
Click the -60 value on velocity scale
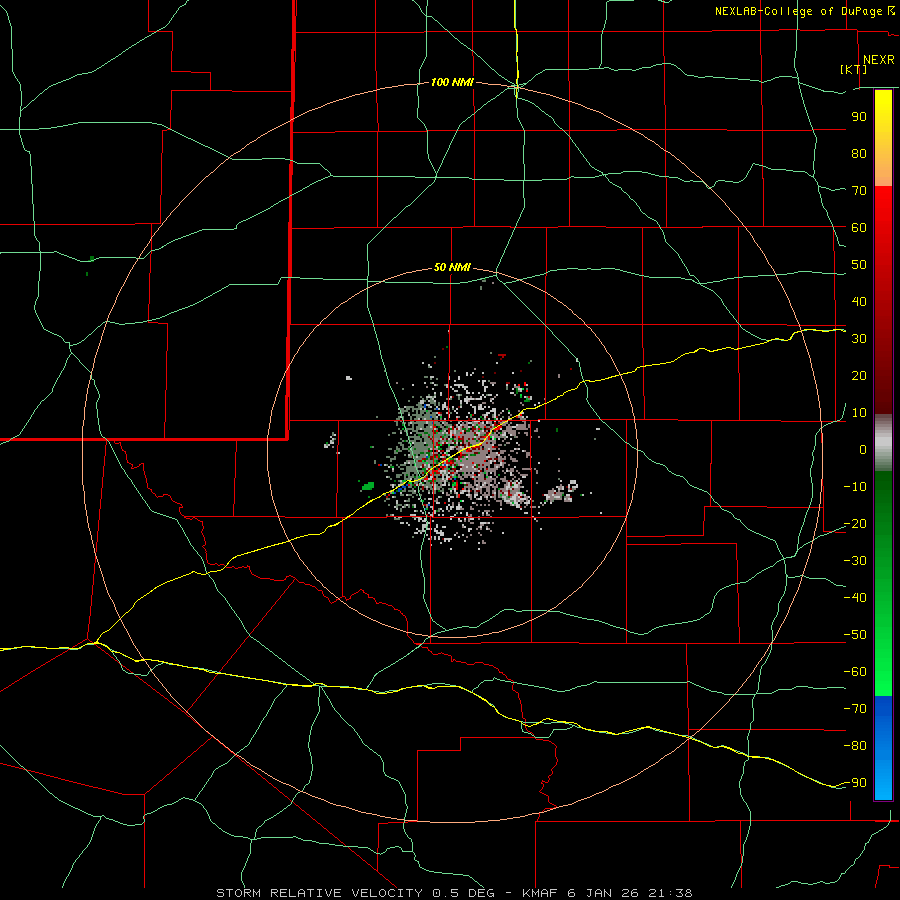(855, 672)
